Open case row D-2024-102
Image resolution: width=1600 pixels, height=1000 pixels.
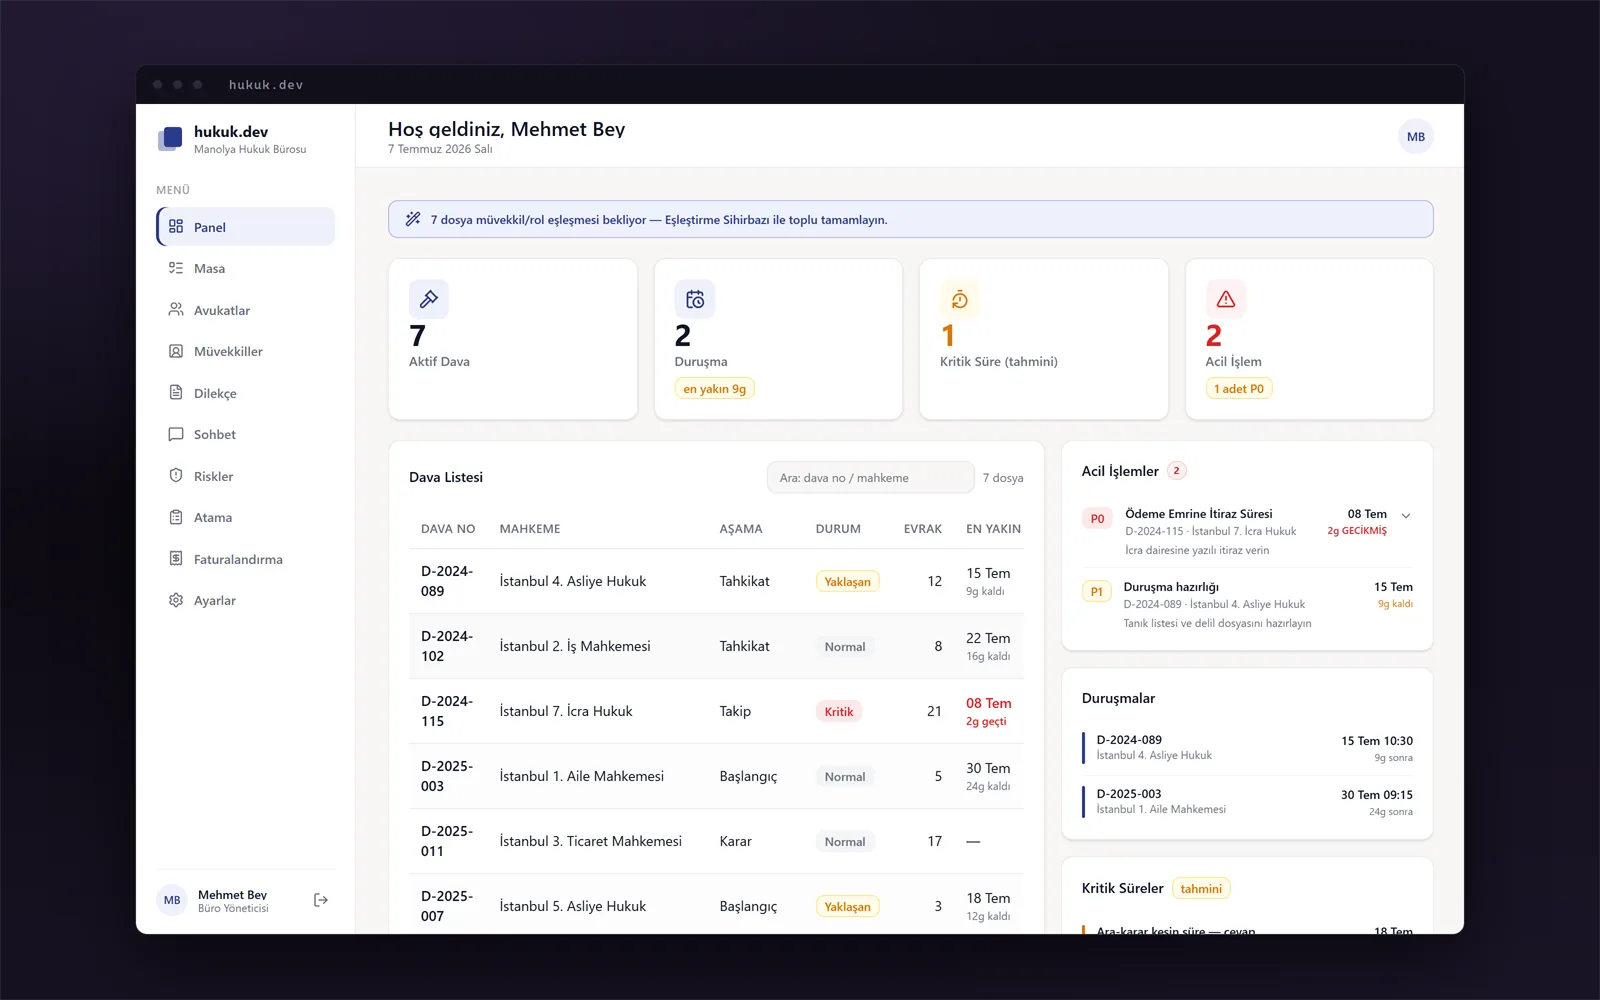coord(716,646)
